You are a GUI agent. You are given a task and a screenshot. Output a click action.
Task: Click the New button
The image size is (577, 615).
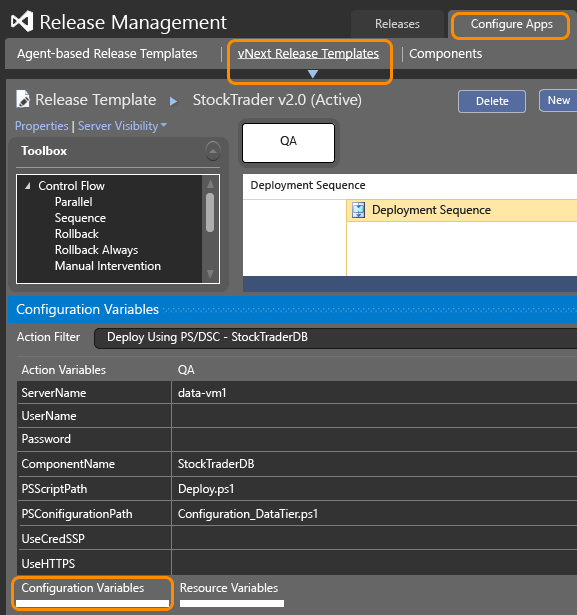pos(558,100)
